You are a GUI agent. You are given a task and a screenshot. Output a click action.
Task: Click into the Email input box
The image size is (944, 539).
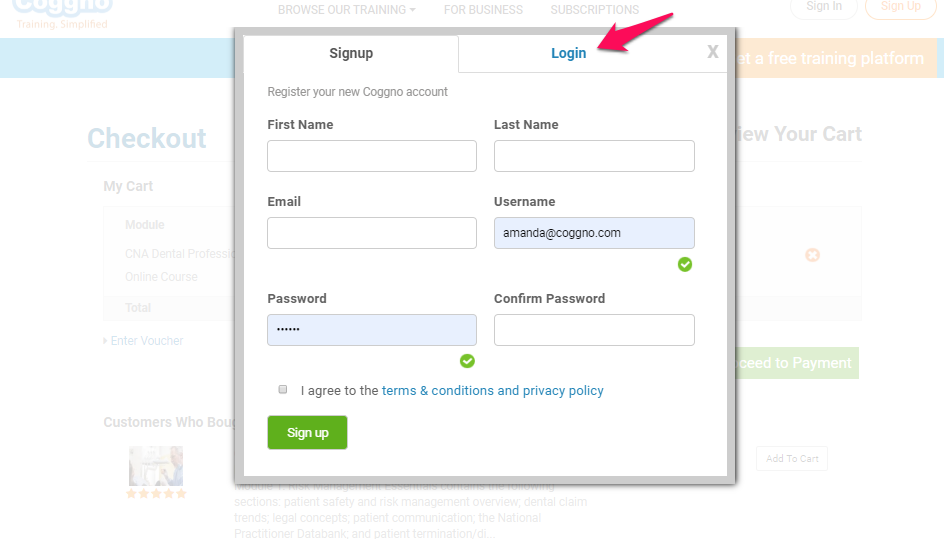pos(372,233)
